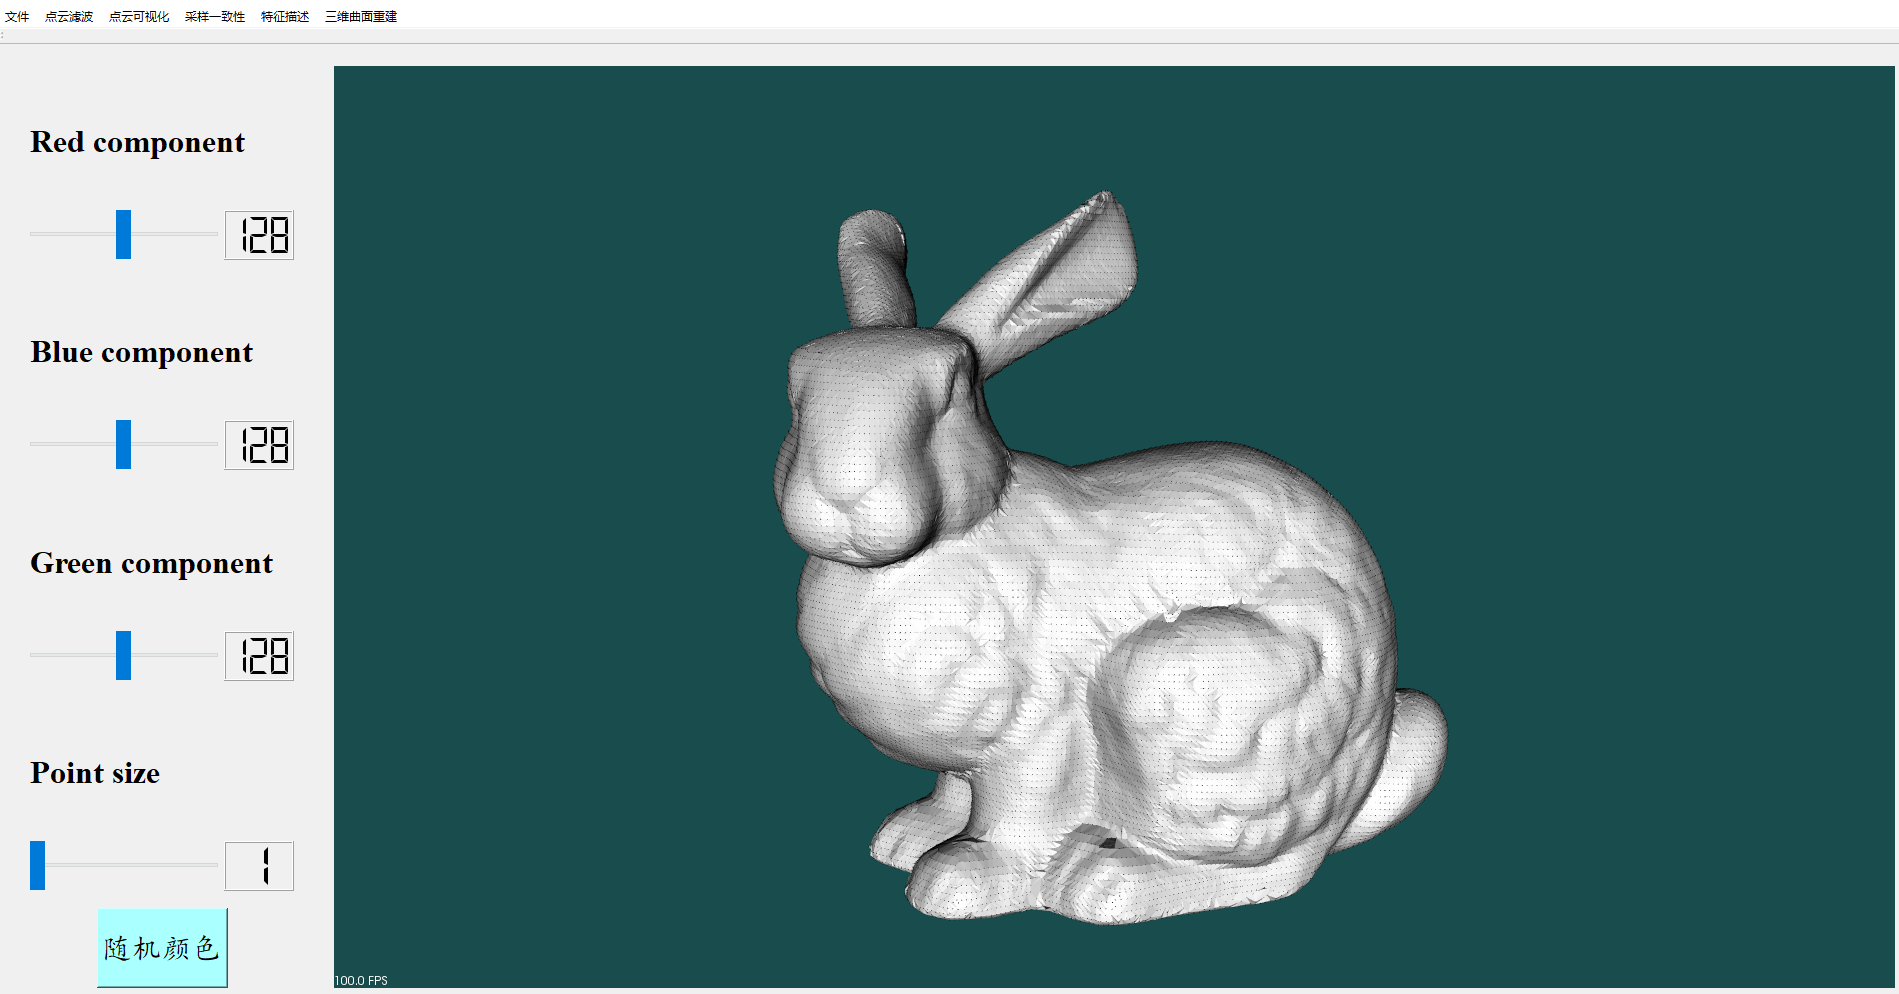
Task: Click the Blue component label
Action: 141,353
